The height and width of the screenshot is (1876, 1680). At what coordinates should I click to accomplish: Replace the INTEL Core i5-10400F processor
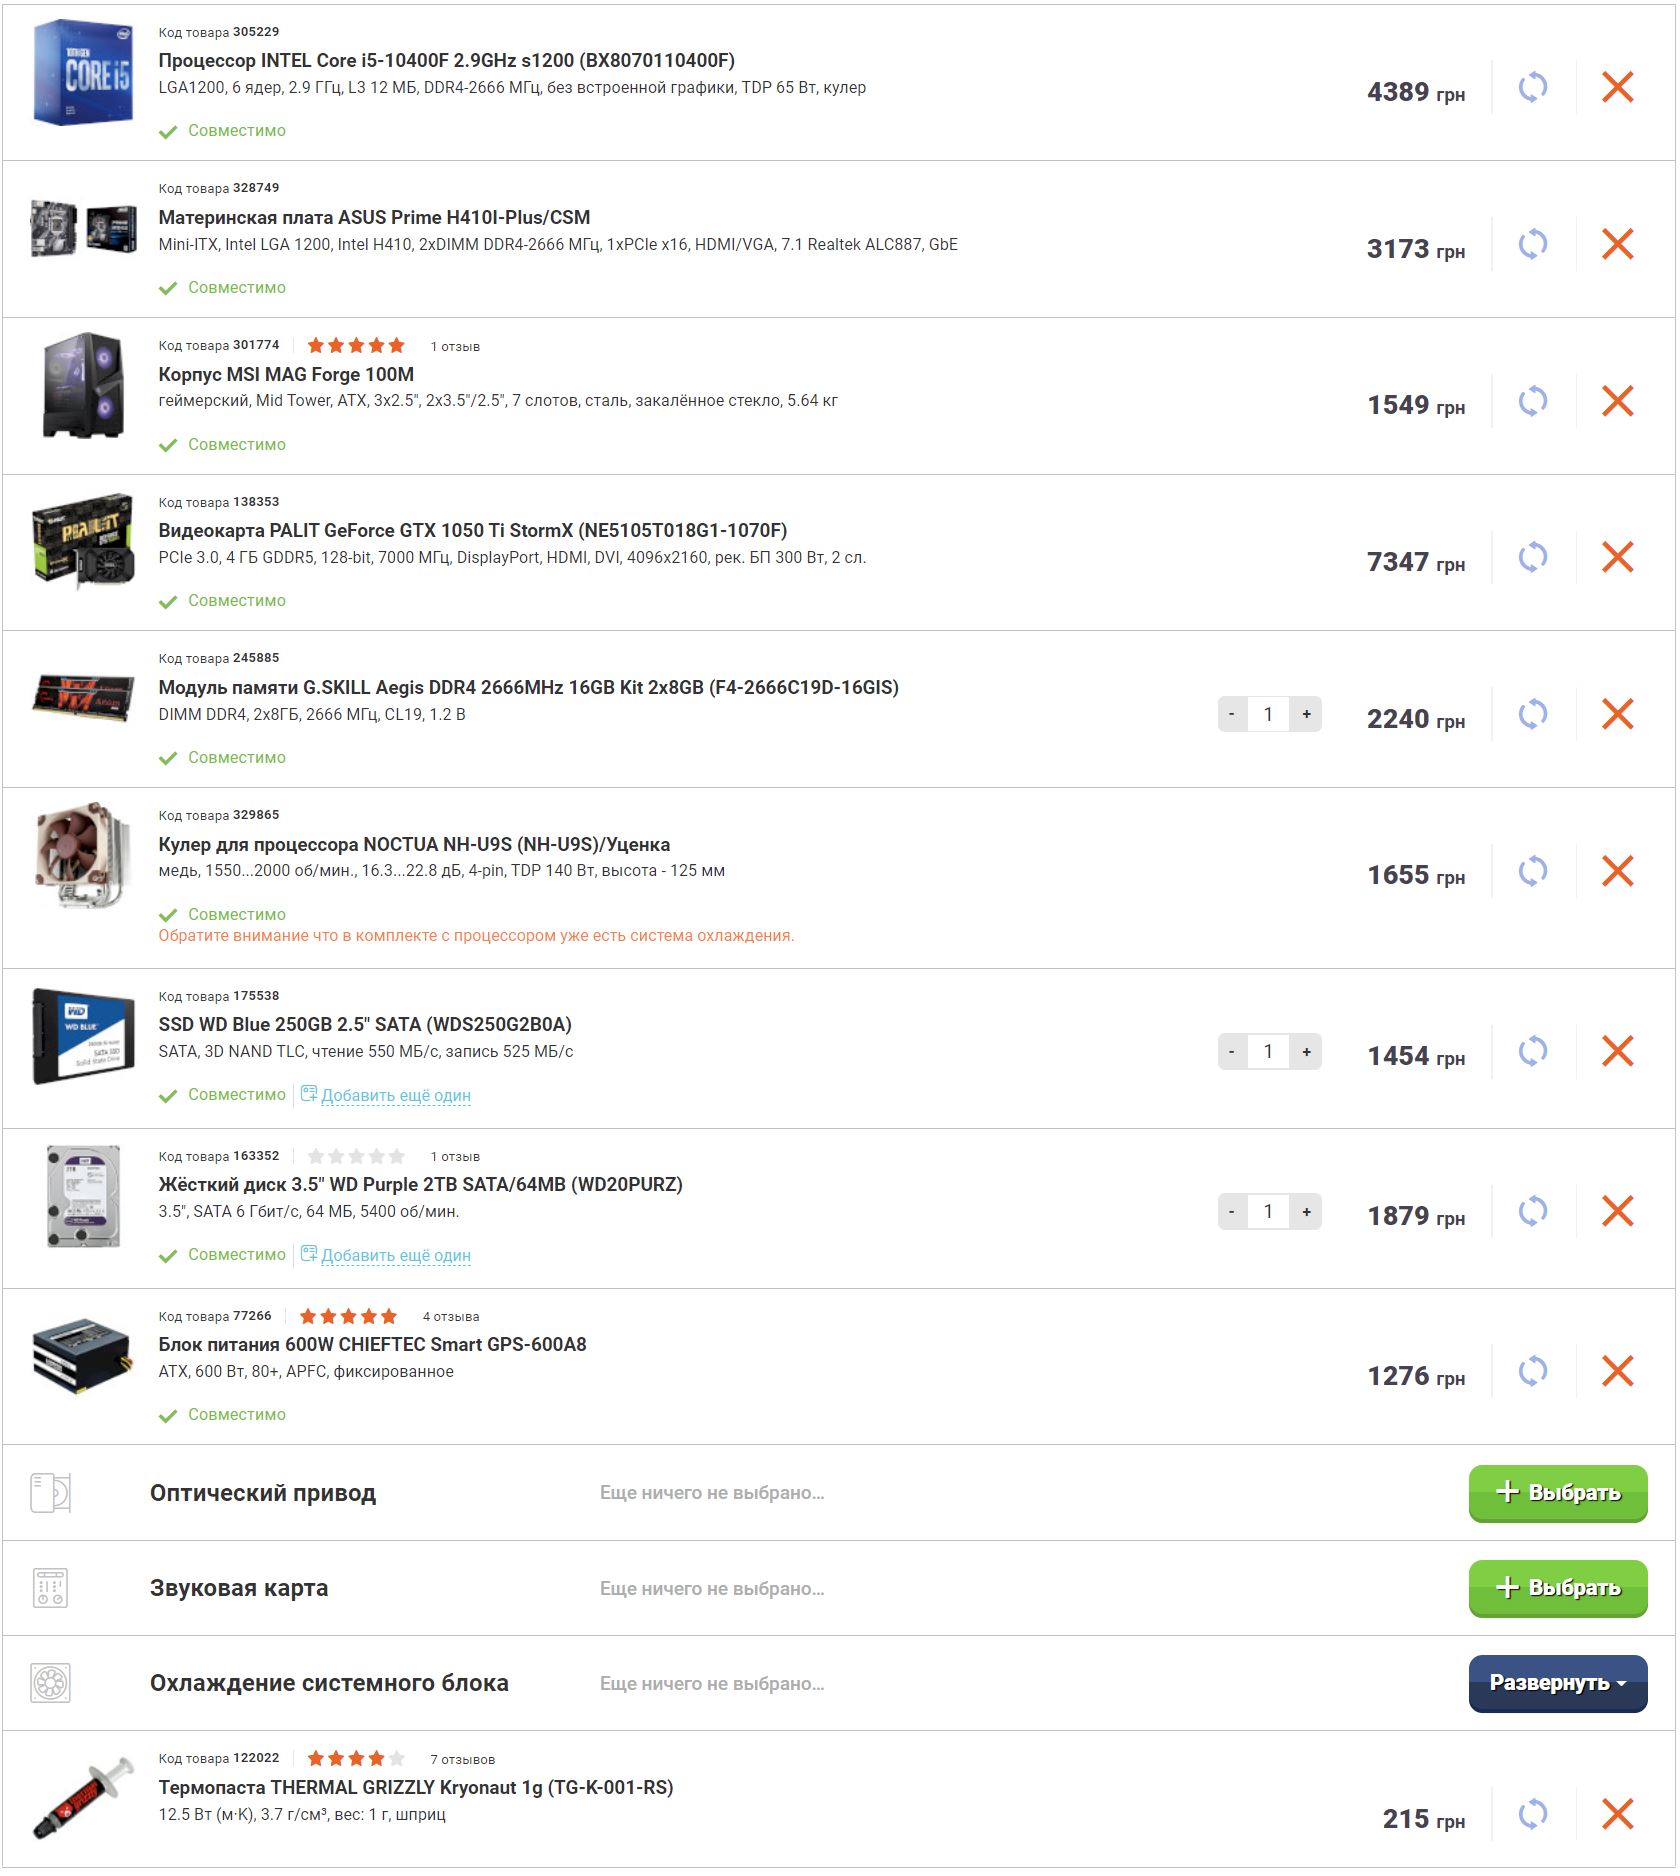click(1532, 87)
